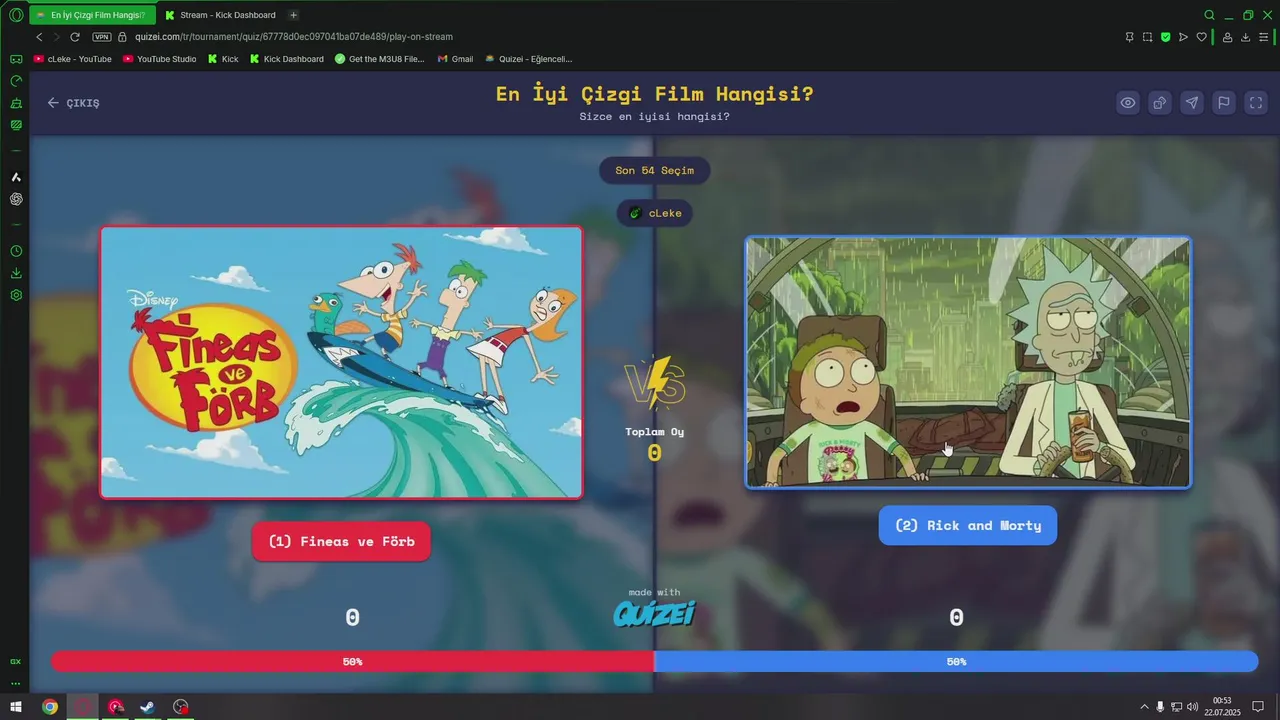The height and width of the screenshot is (720, 1280).
Task: Open the GX Control speedometer icon in the sidebar
Action: click(15, 81)
